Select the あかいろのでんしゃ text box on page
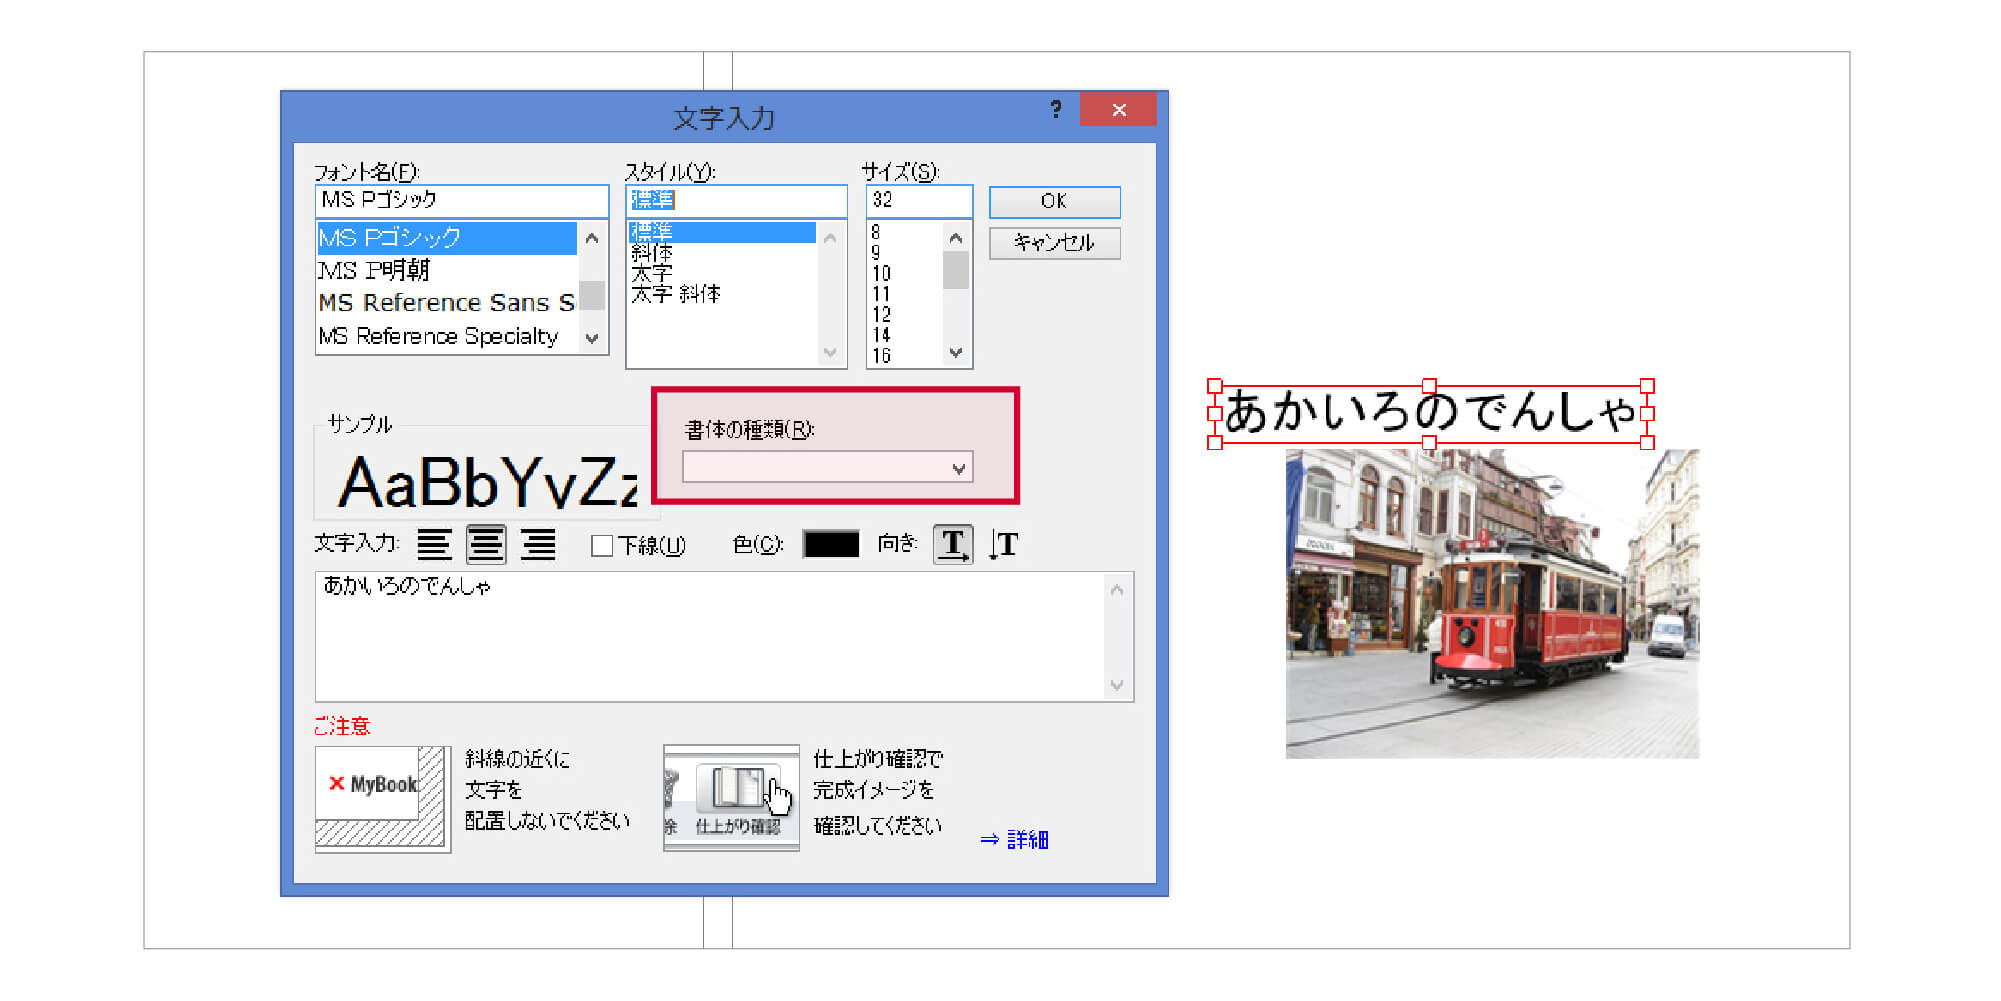 1431,413
